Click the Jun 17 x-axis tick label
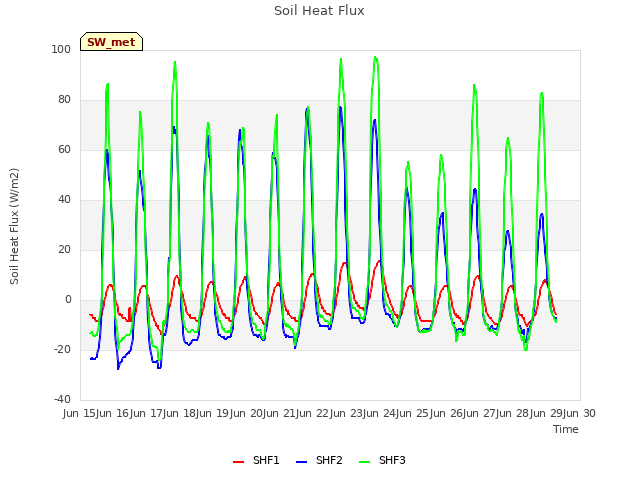 coord(147,413)
